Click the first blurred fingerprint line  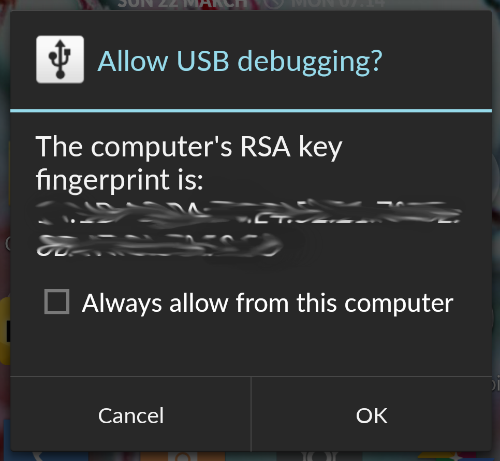coord(248,212)
